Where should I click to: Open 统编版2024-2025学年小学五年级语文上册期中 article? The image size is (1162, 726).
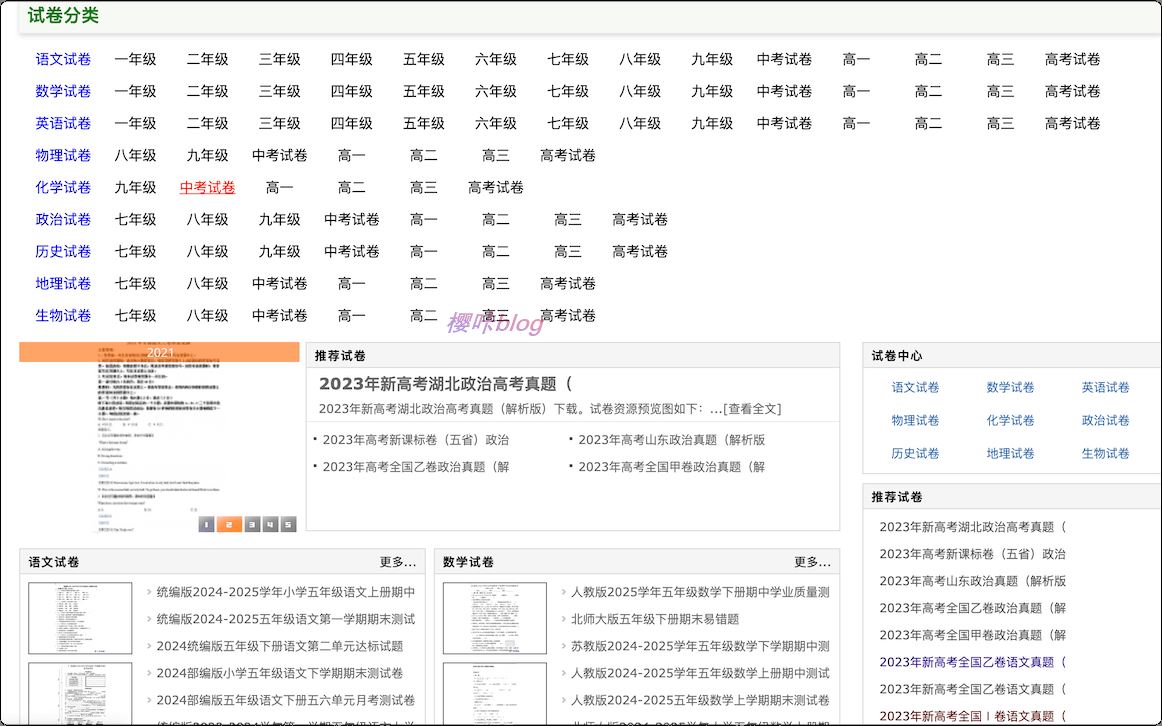click(286, 593)
